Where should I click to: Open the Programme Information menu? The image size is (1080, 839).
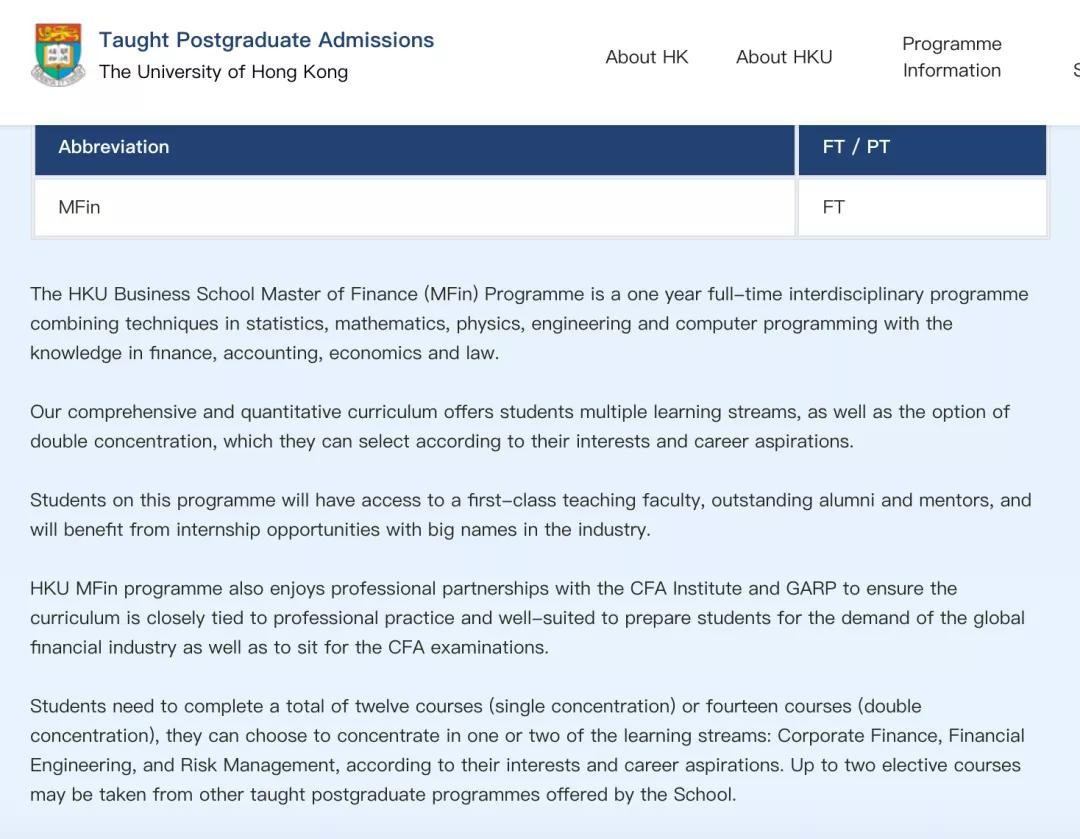[952, 57]
